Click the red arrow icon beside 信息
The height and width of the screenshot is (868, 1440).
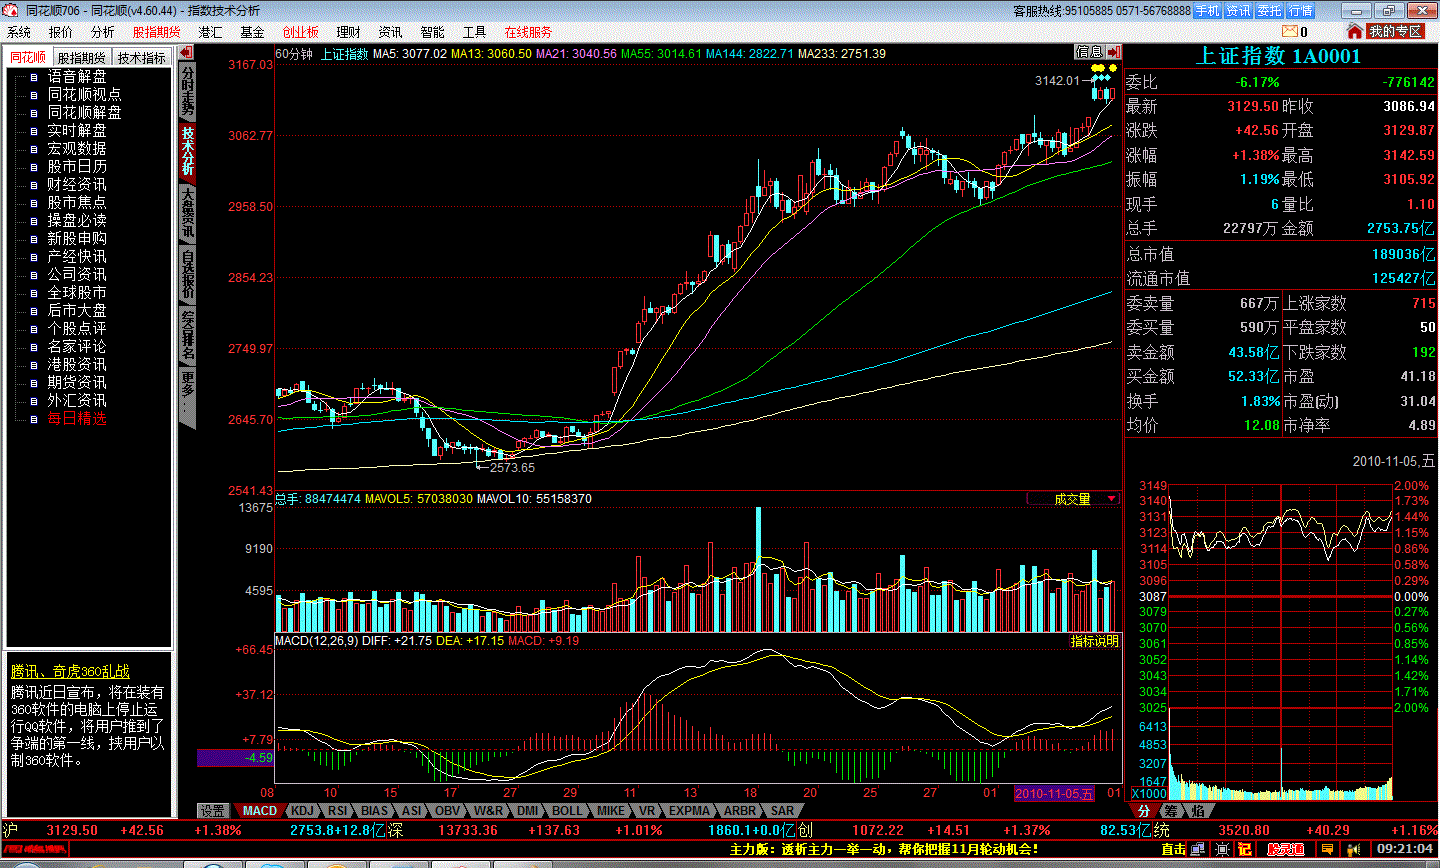(x=1114, y=52)
